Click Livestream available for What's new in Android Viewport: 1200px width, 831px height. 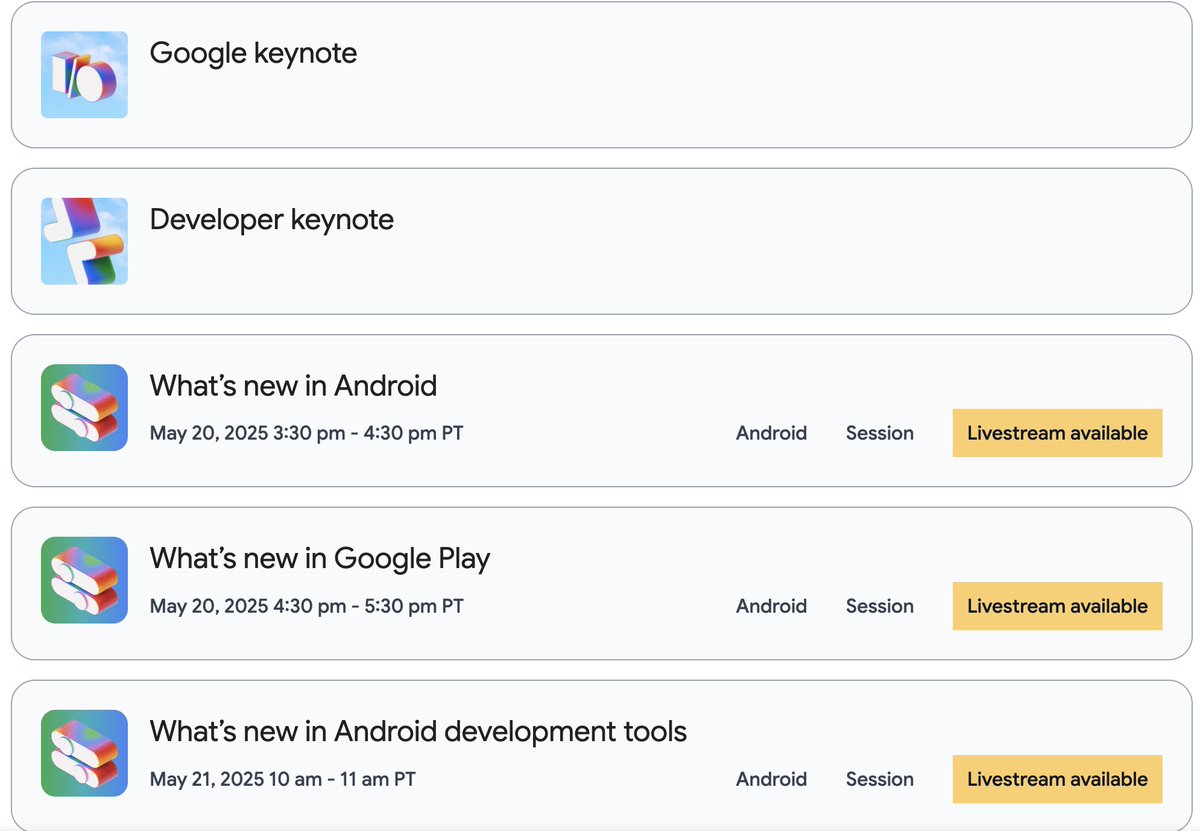1057,433
